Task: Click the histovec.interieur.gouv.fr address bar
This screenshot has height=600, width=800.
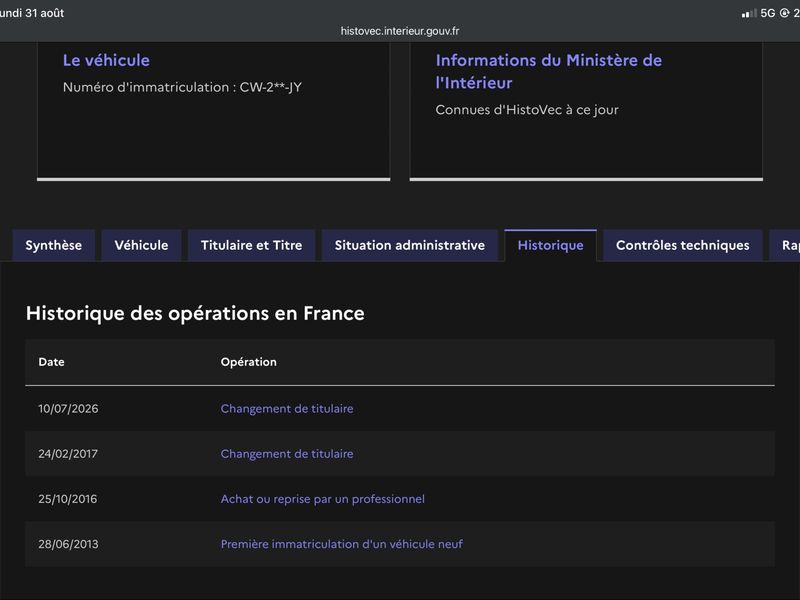Action: [x=400, y=31]
